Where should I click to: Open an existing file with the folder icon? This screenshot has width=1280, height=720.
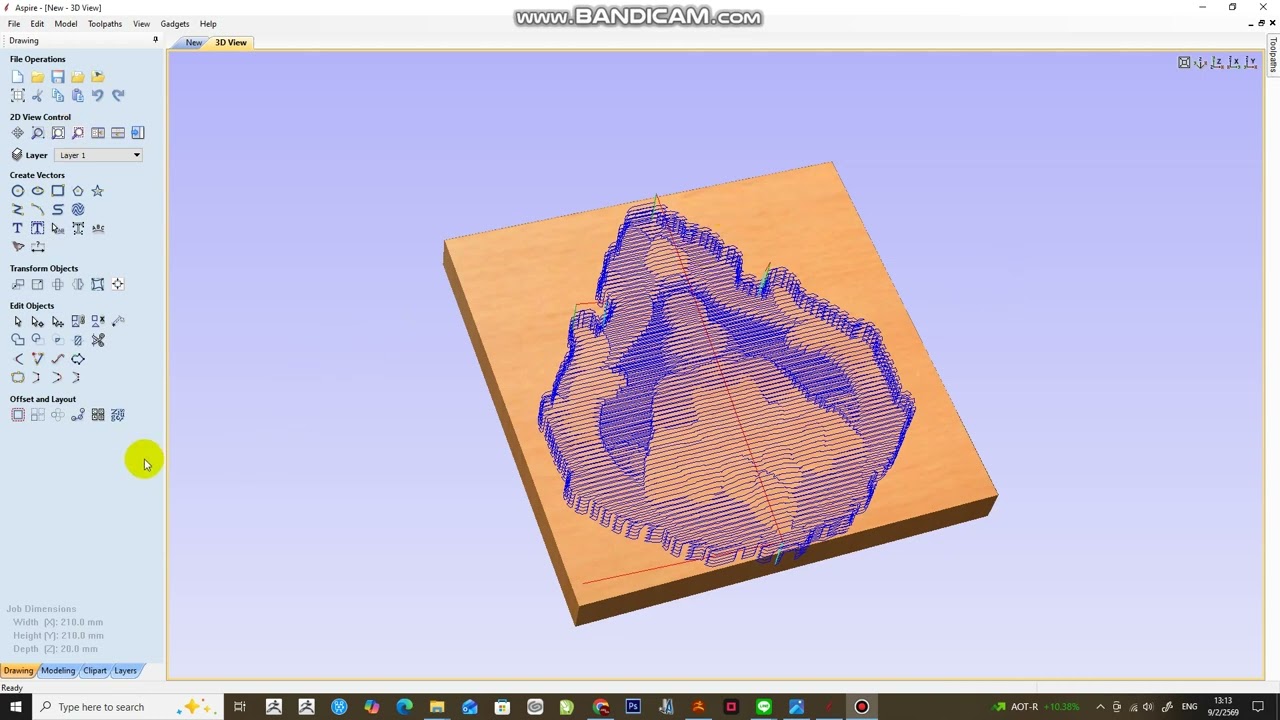click(x=37, y=77)
